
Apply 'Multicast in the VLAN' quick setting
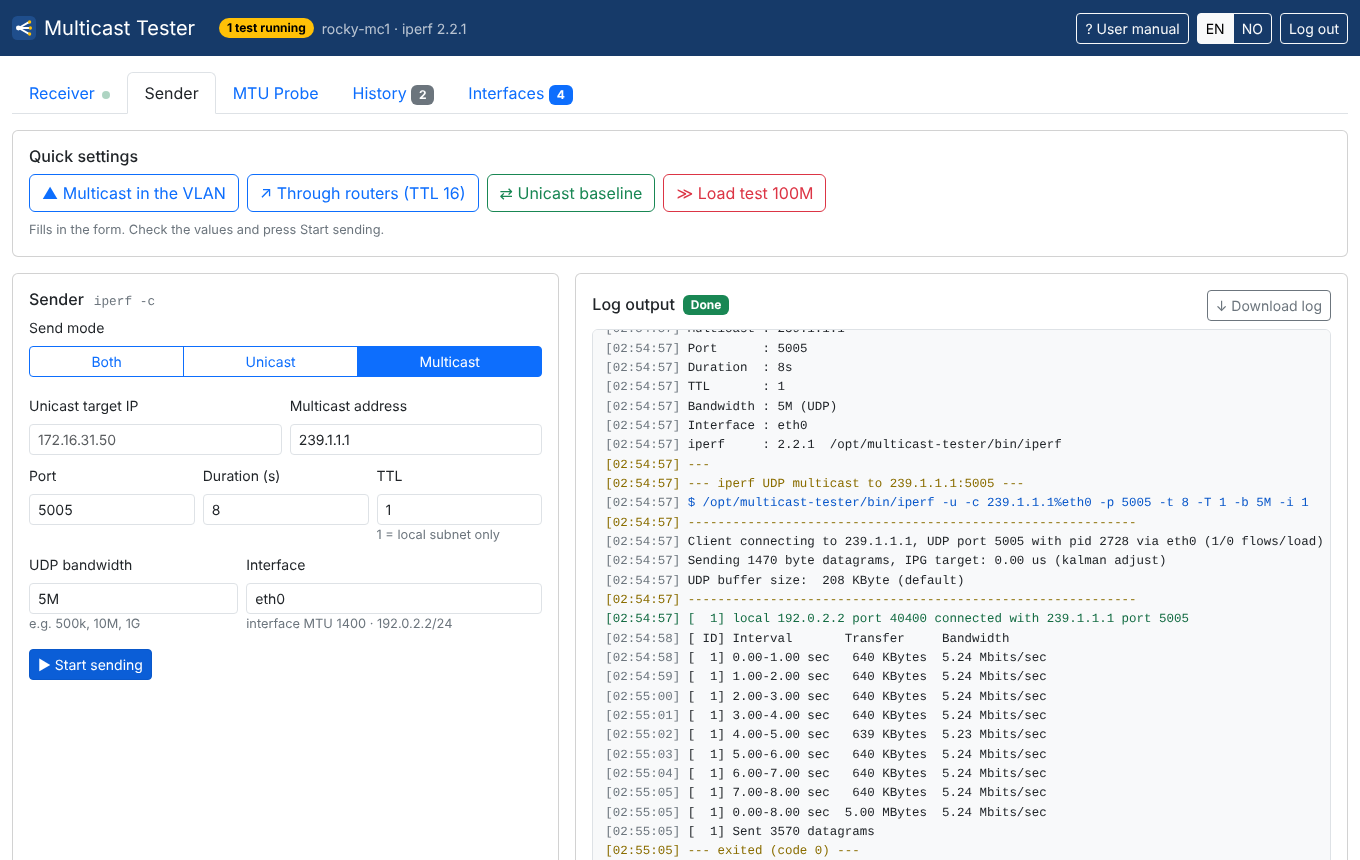tap(134, 193)
